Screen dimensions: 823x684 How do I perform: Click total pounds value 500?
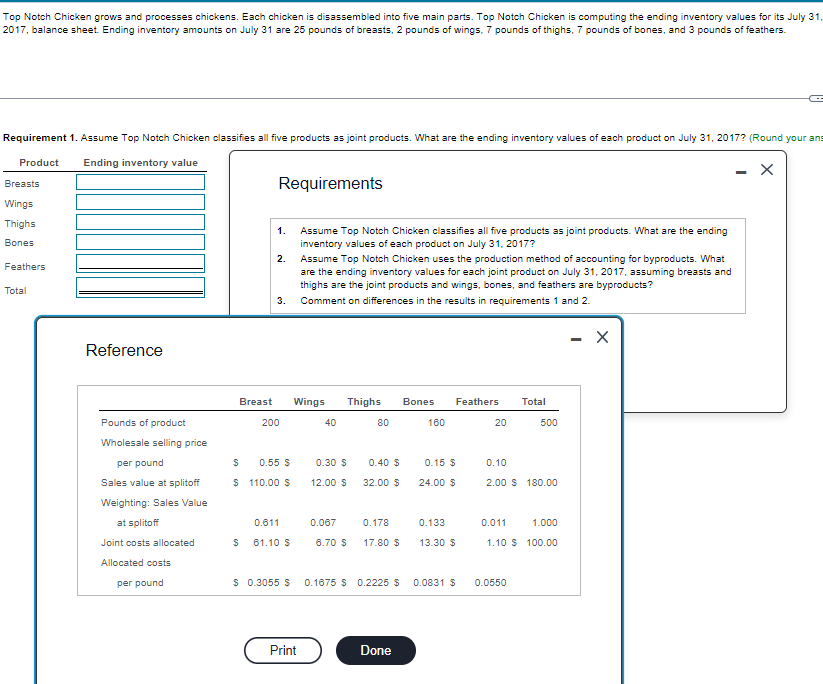549,423
